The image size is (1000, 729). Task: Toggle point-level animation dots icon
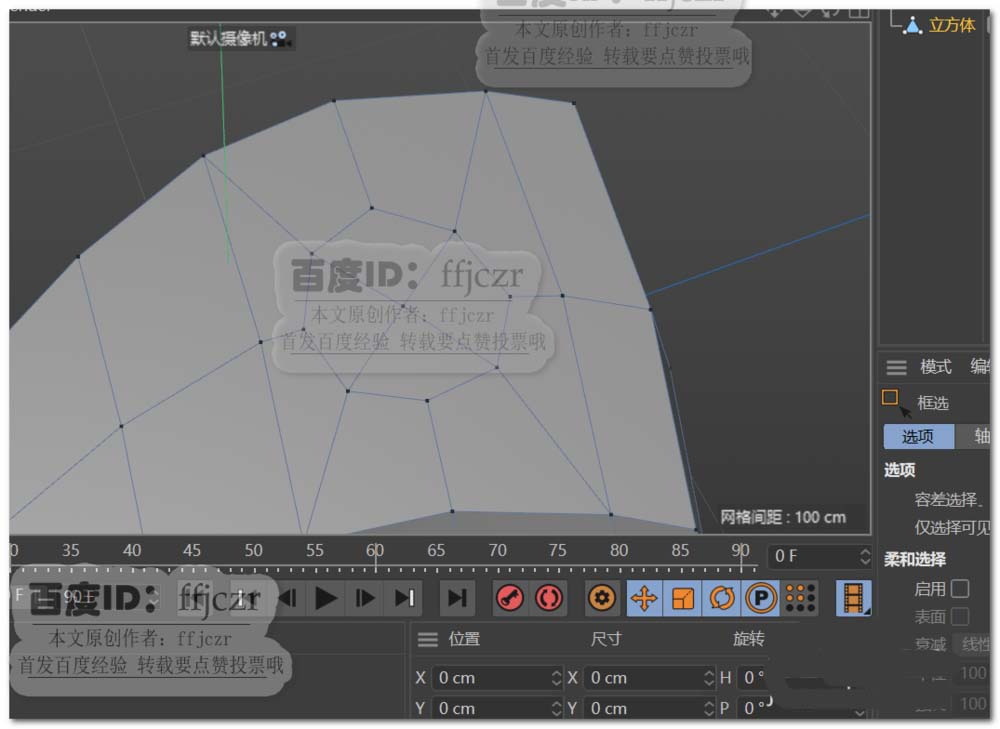tap(800, 598)
